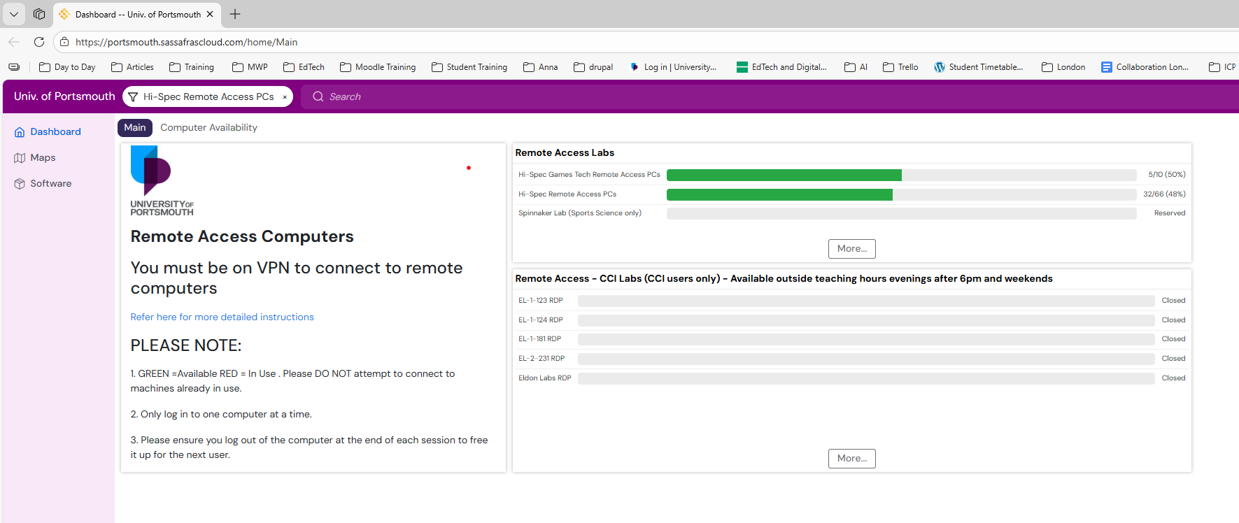
Task: Open a new browser tab with plus
Action: 235,14
